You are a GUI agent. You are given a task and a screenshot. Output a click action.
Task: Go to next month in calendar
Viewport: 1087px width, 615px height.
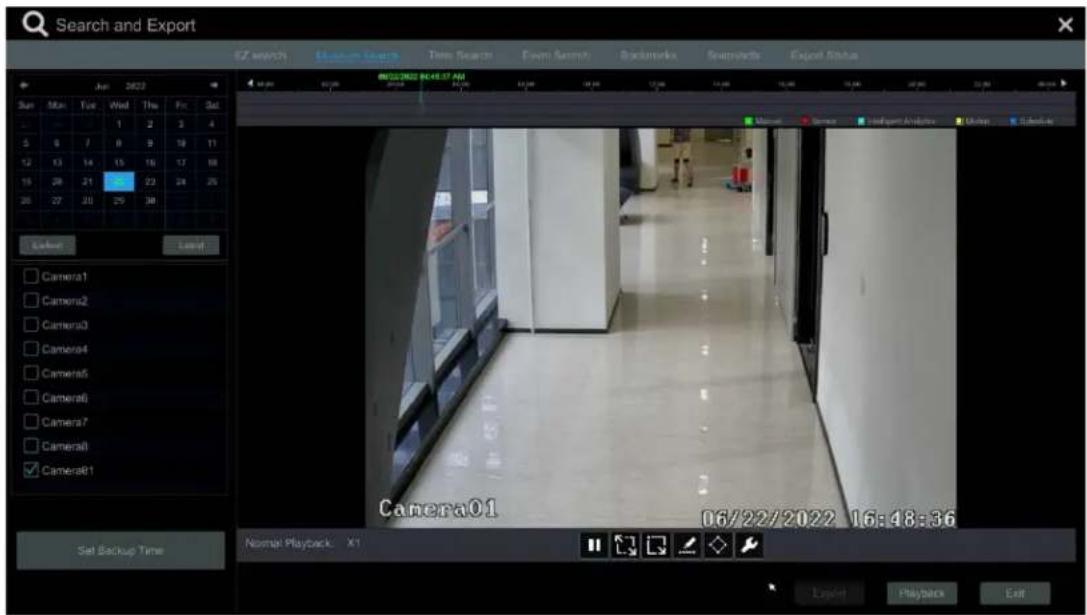(214, 86)
